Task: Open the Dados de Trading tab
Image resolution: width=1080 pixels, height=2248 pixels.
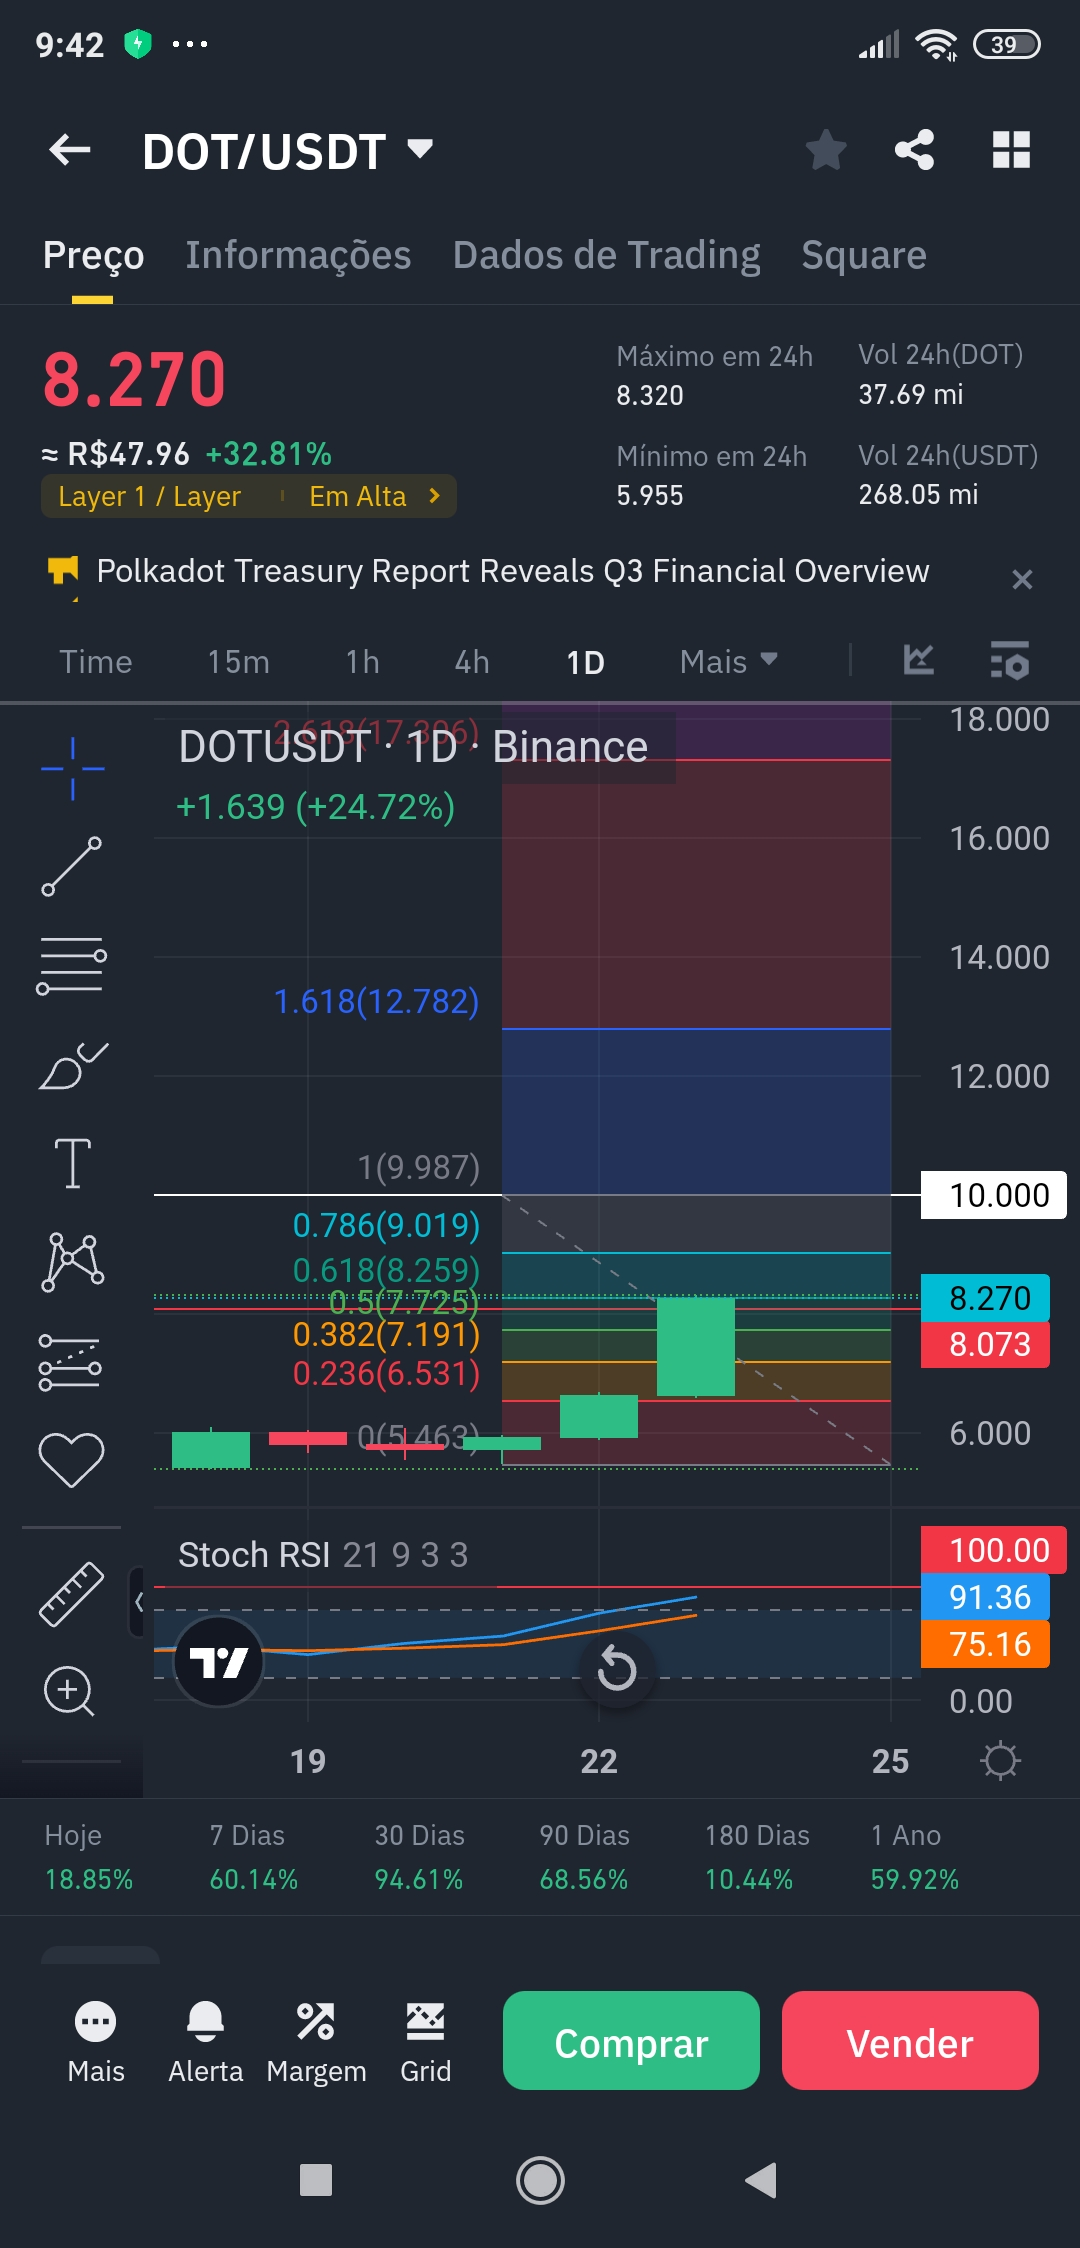Action: (606, 256)
